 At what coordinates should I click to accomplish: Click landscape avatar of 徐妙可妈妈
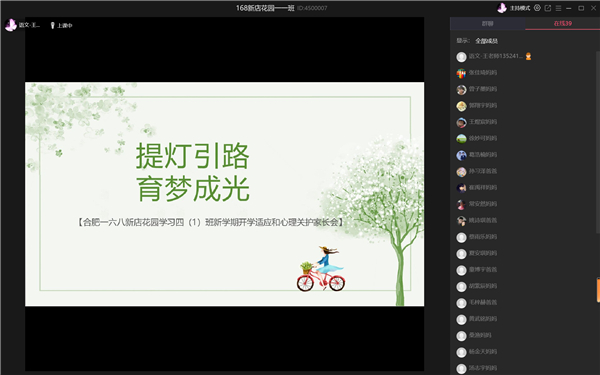[x=461, y=139]
